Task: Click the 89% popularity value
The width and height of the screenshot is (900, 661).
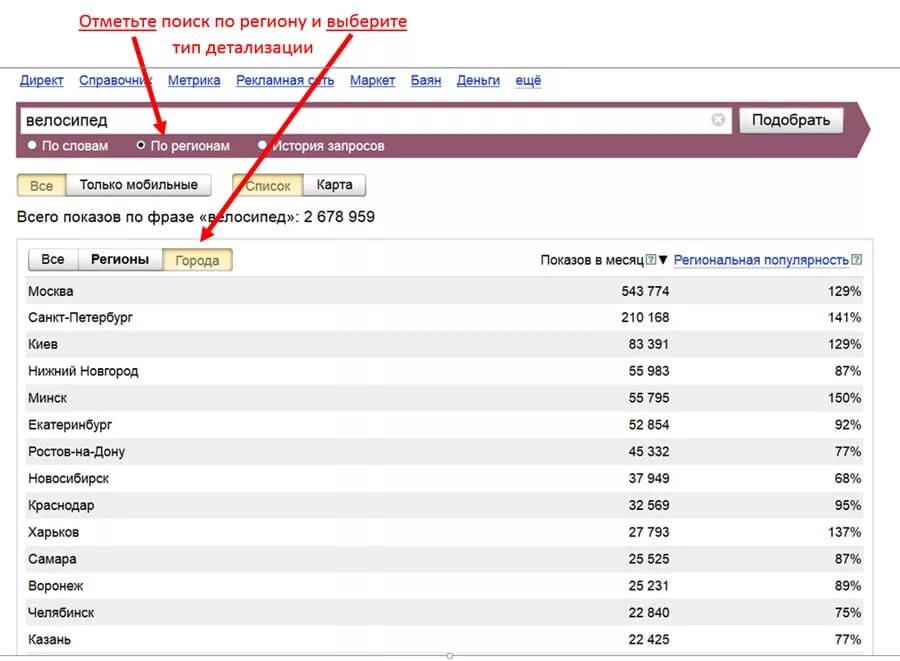Action: 848,586
